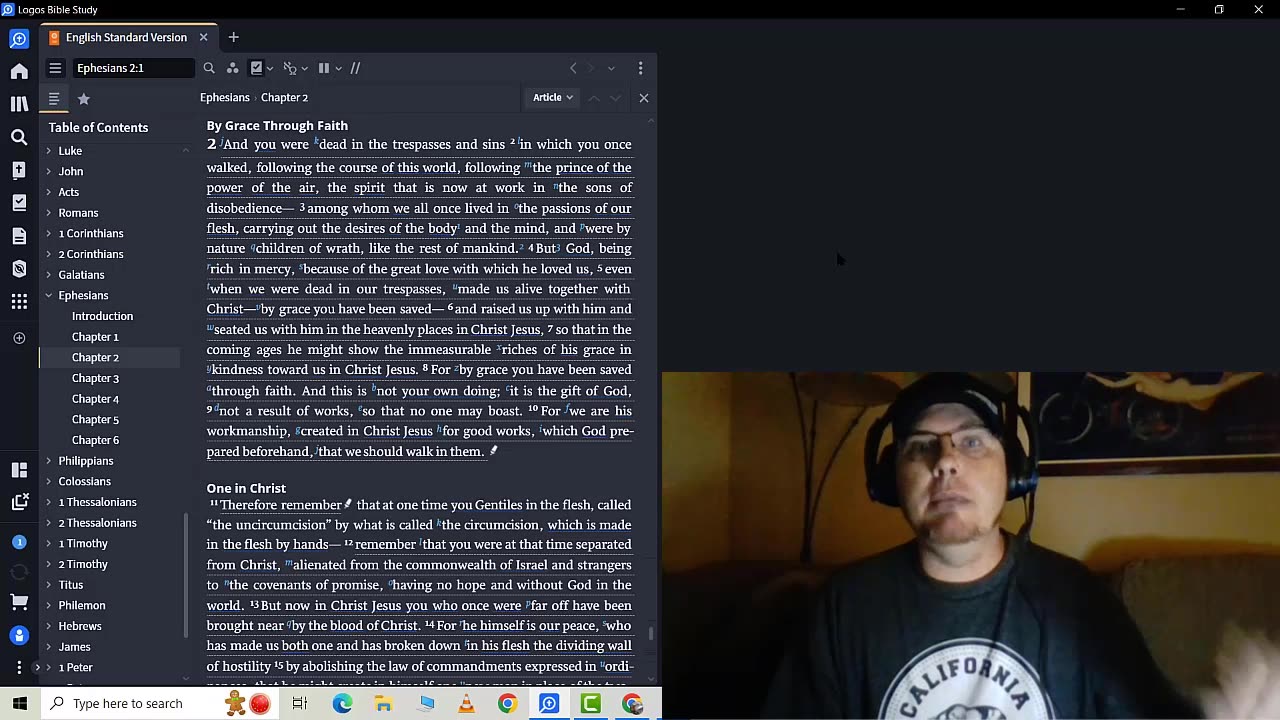Screen dimensions: 1280x720
Task: Click the Ephesians 2:1 reference box
Action: point(133,68)
